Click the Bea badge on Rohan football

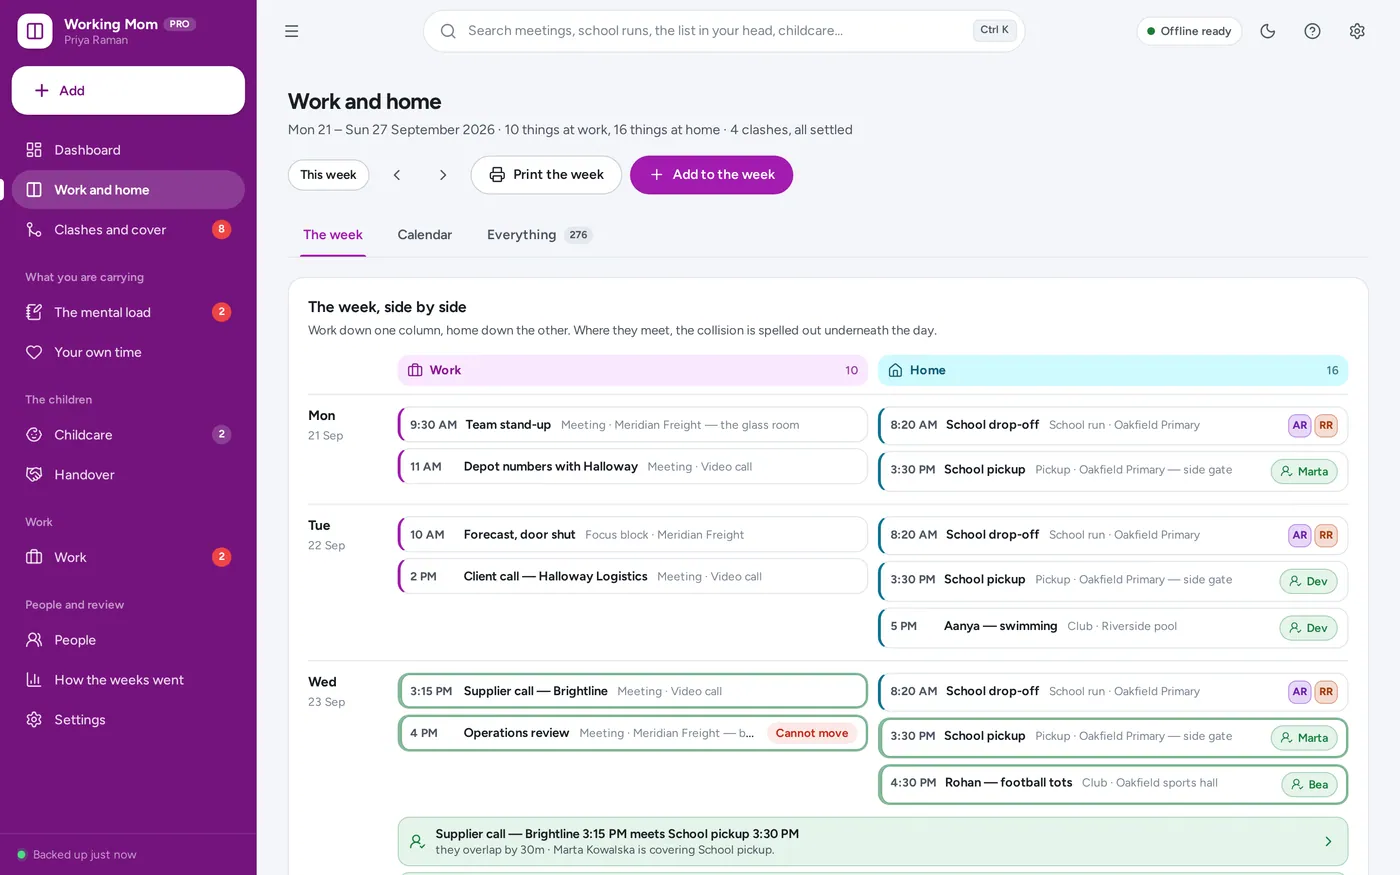point(1309,785)
